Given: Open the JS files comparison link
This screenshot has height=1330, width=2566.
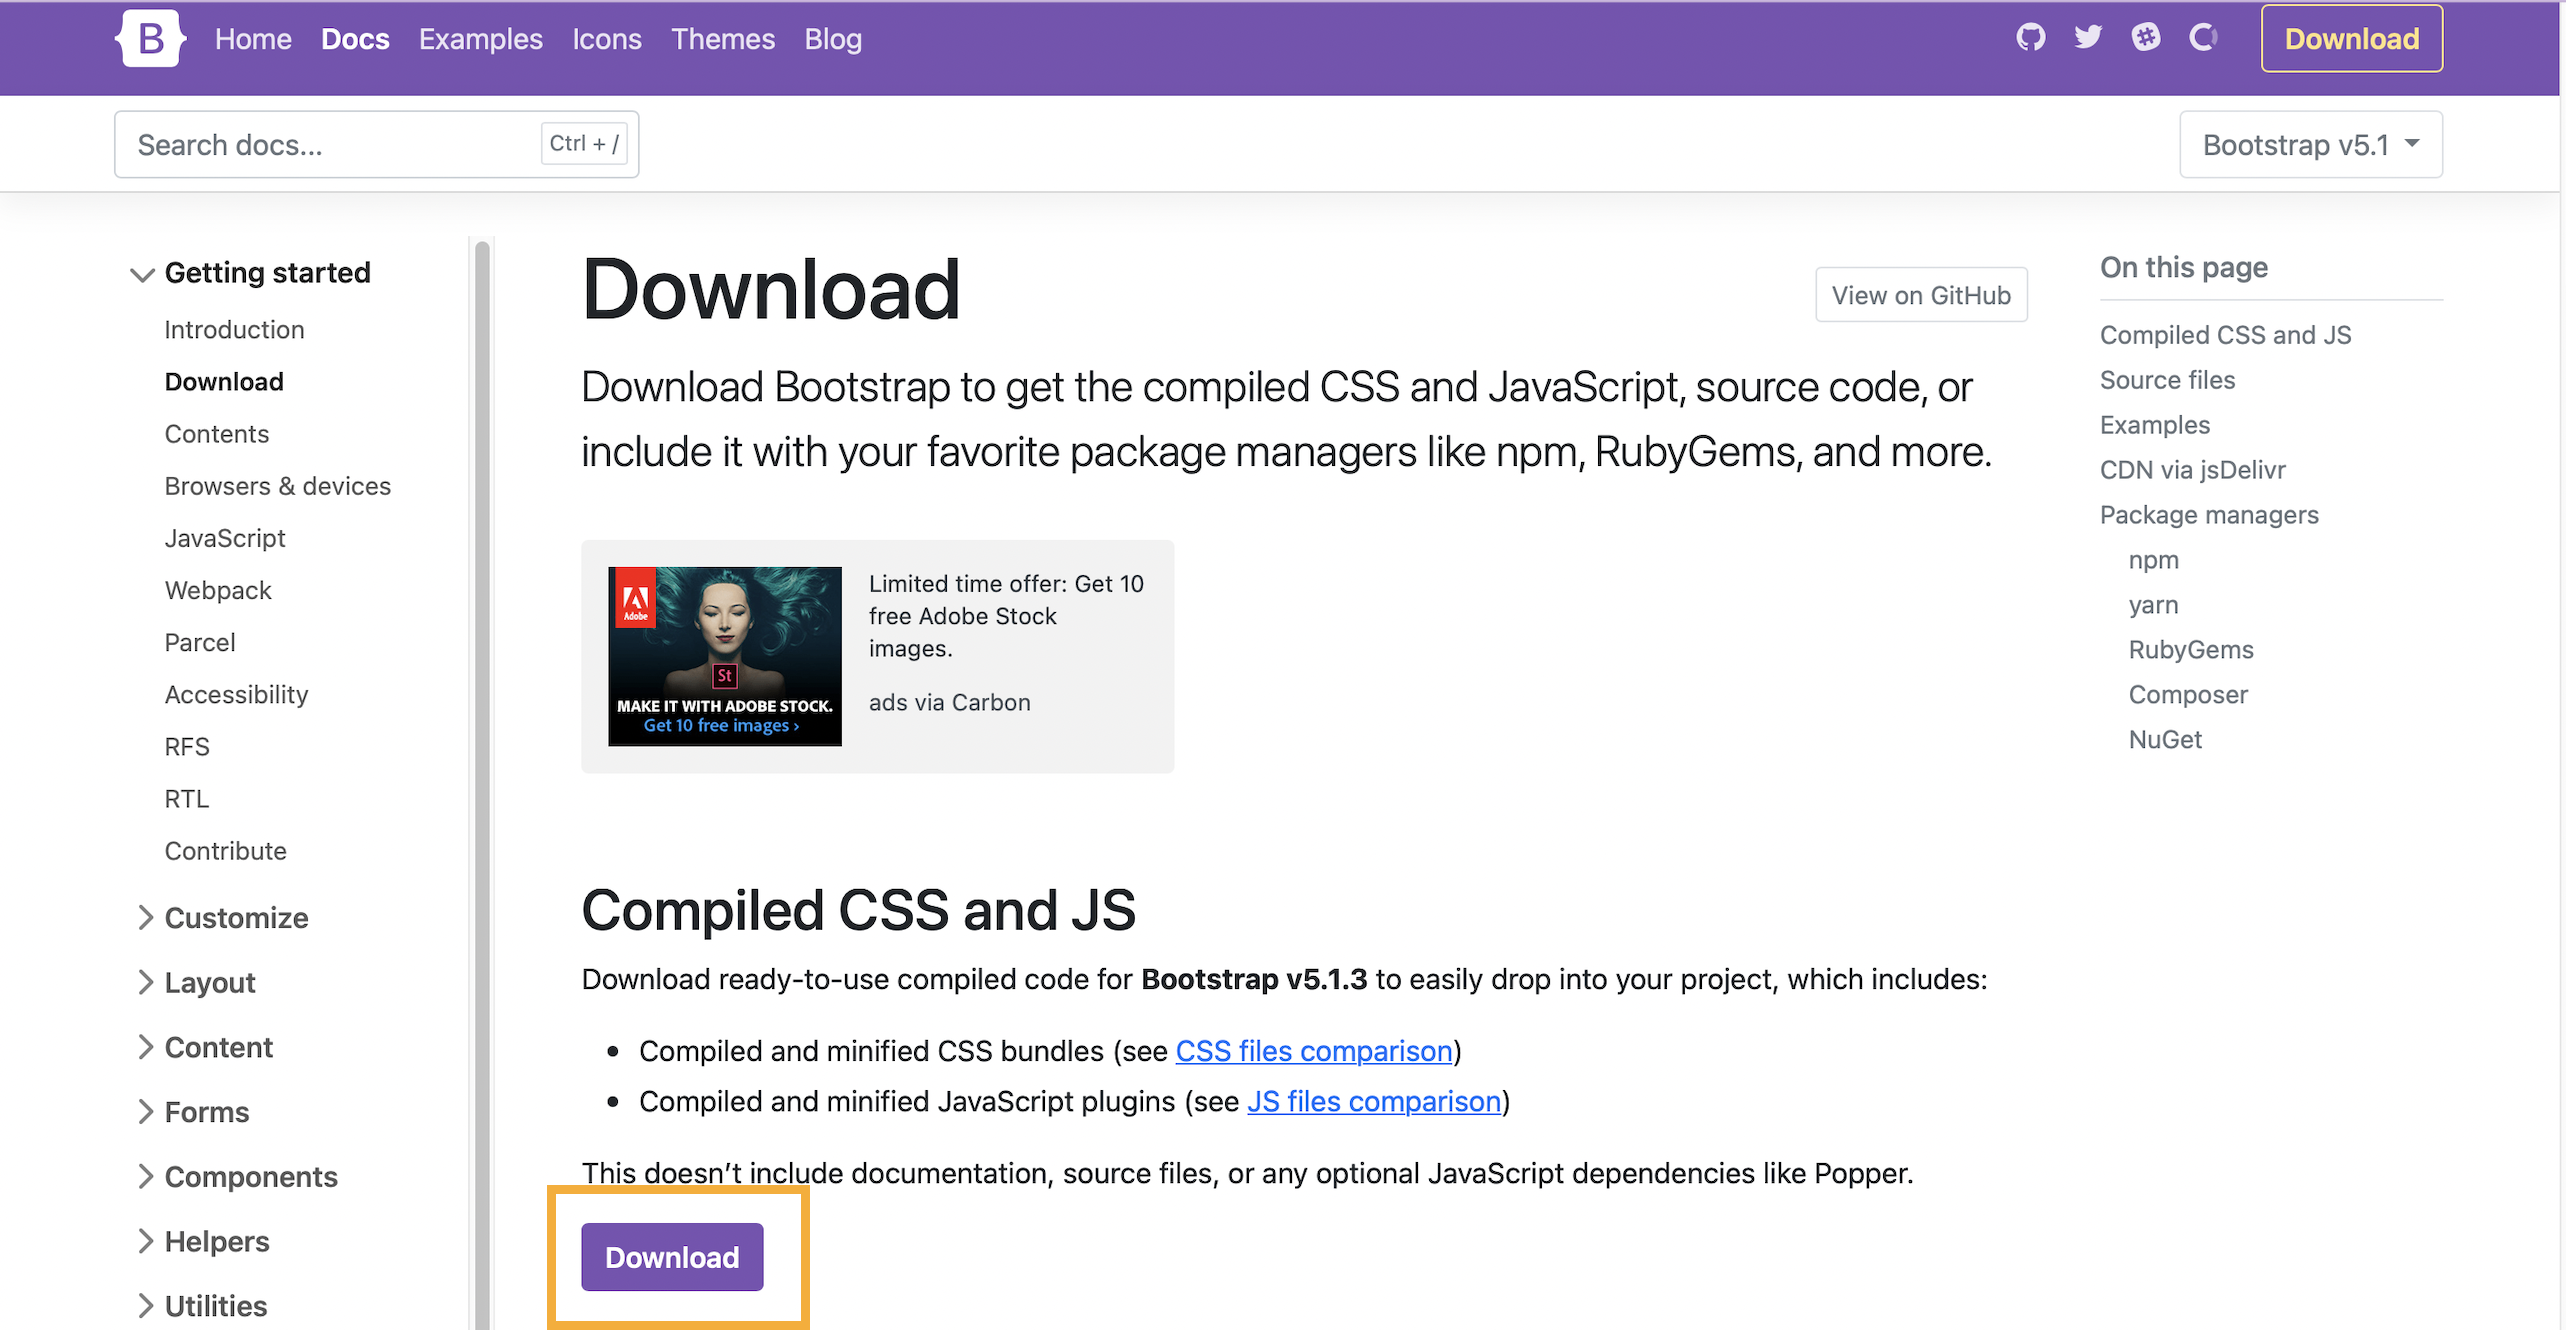Looking at the screenshot, I should [1373, 1101].
